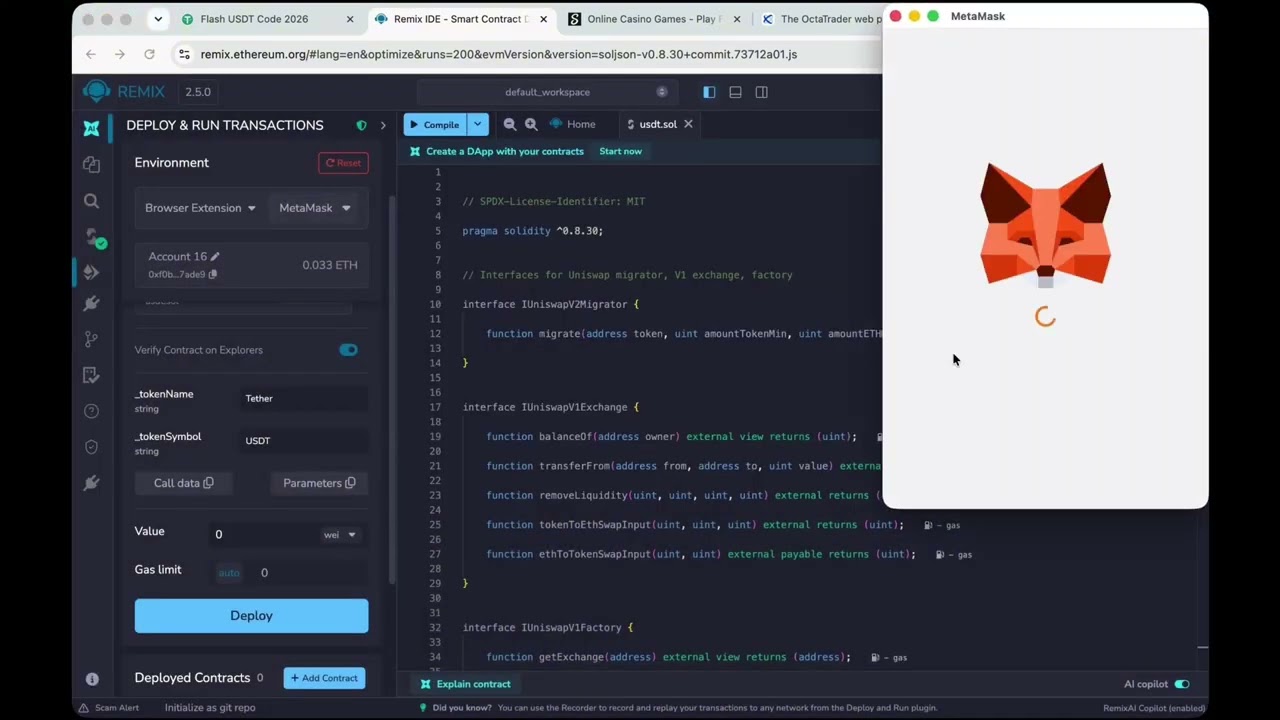Select the Remix IDE browser tab

(462, 19)
